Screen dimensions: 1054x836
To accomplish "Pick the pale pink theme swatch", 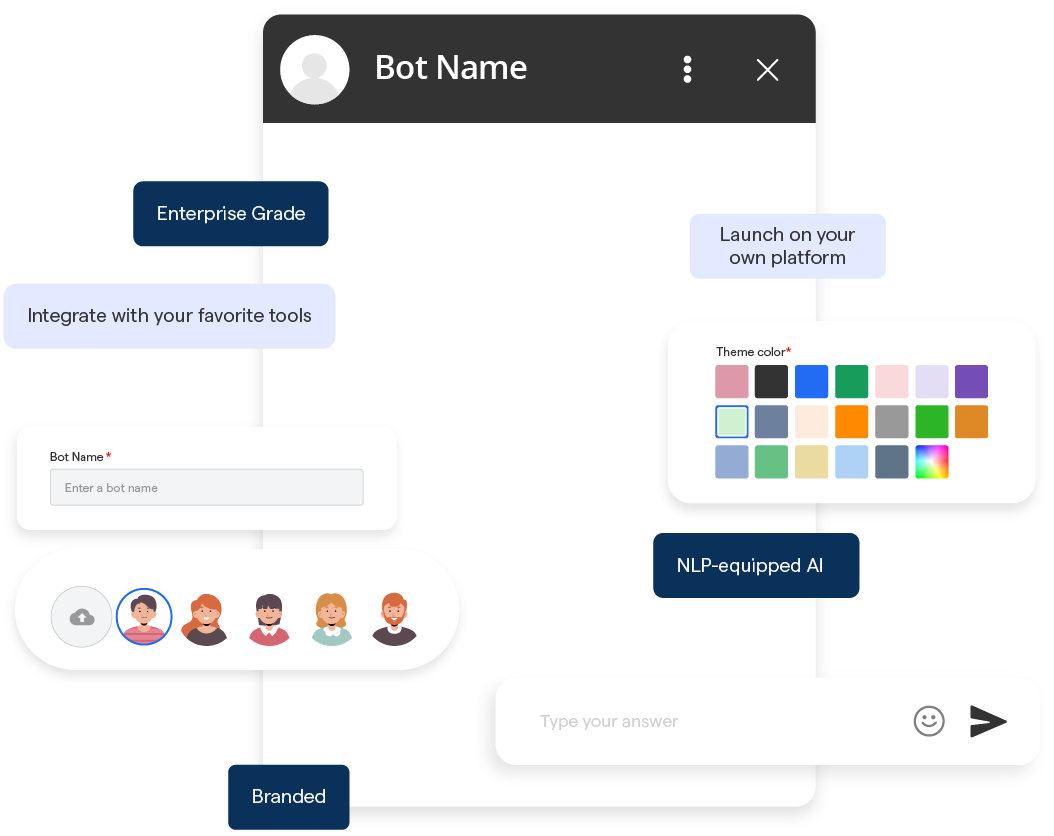I will [891, 382].
